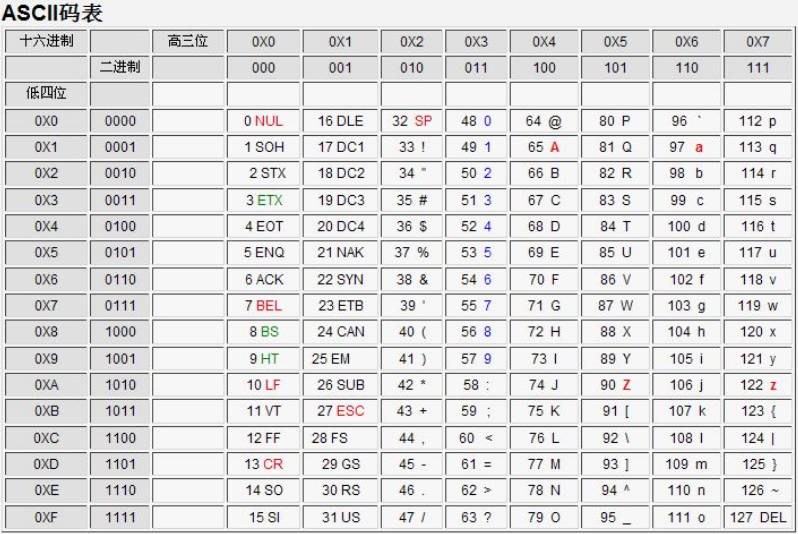Screen dimensions: 798x534
Task: Click the cell '65 A'
Action: pos(544,147)
